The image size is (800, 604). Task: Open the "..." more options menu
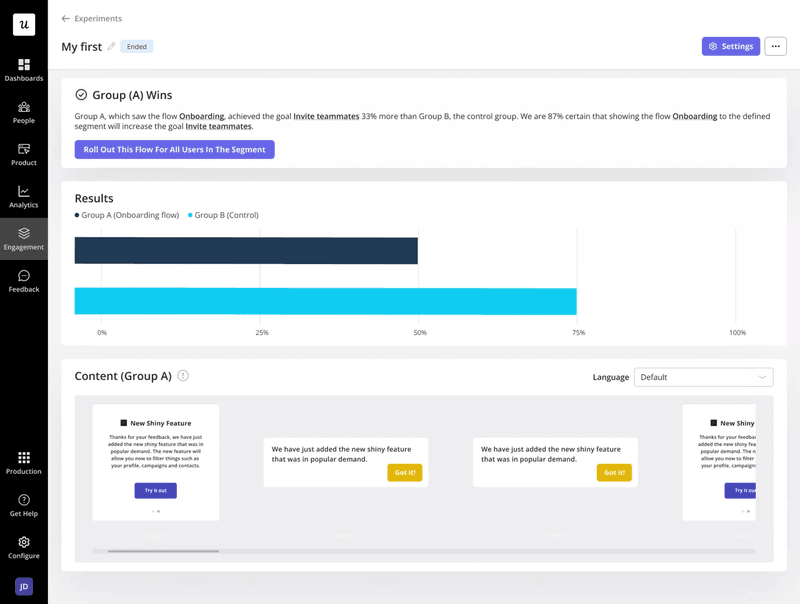click(x=775, y=46)
